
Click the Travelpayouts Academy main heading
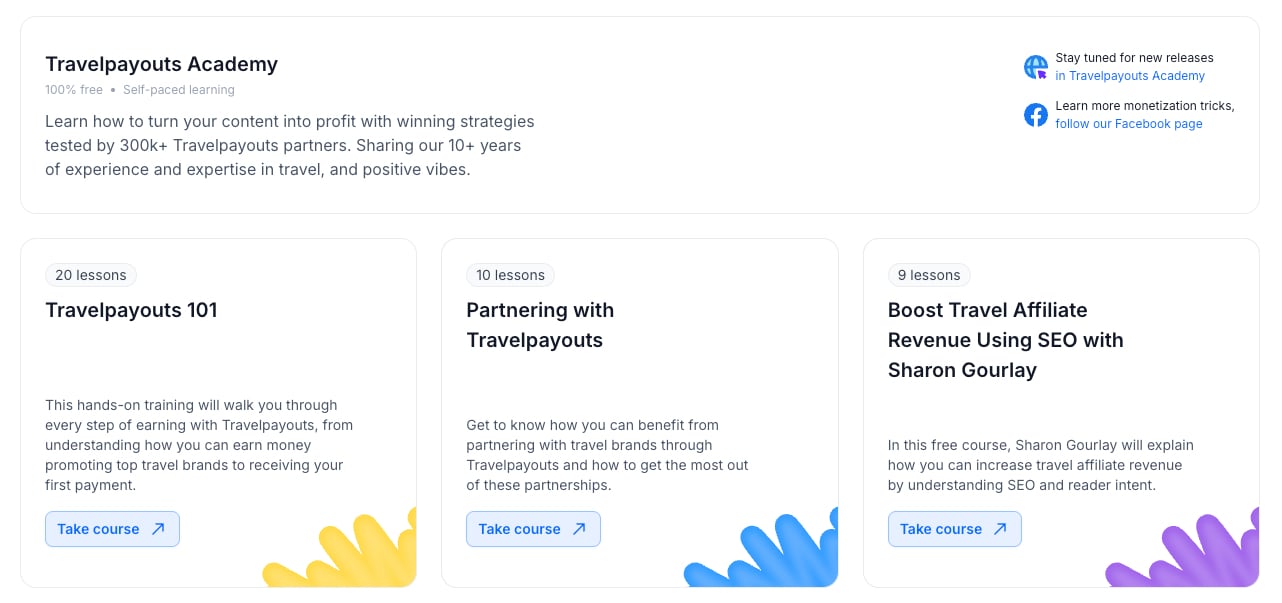point(161,64)
